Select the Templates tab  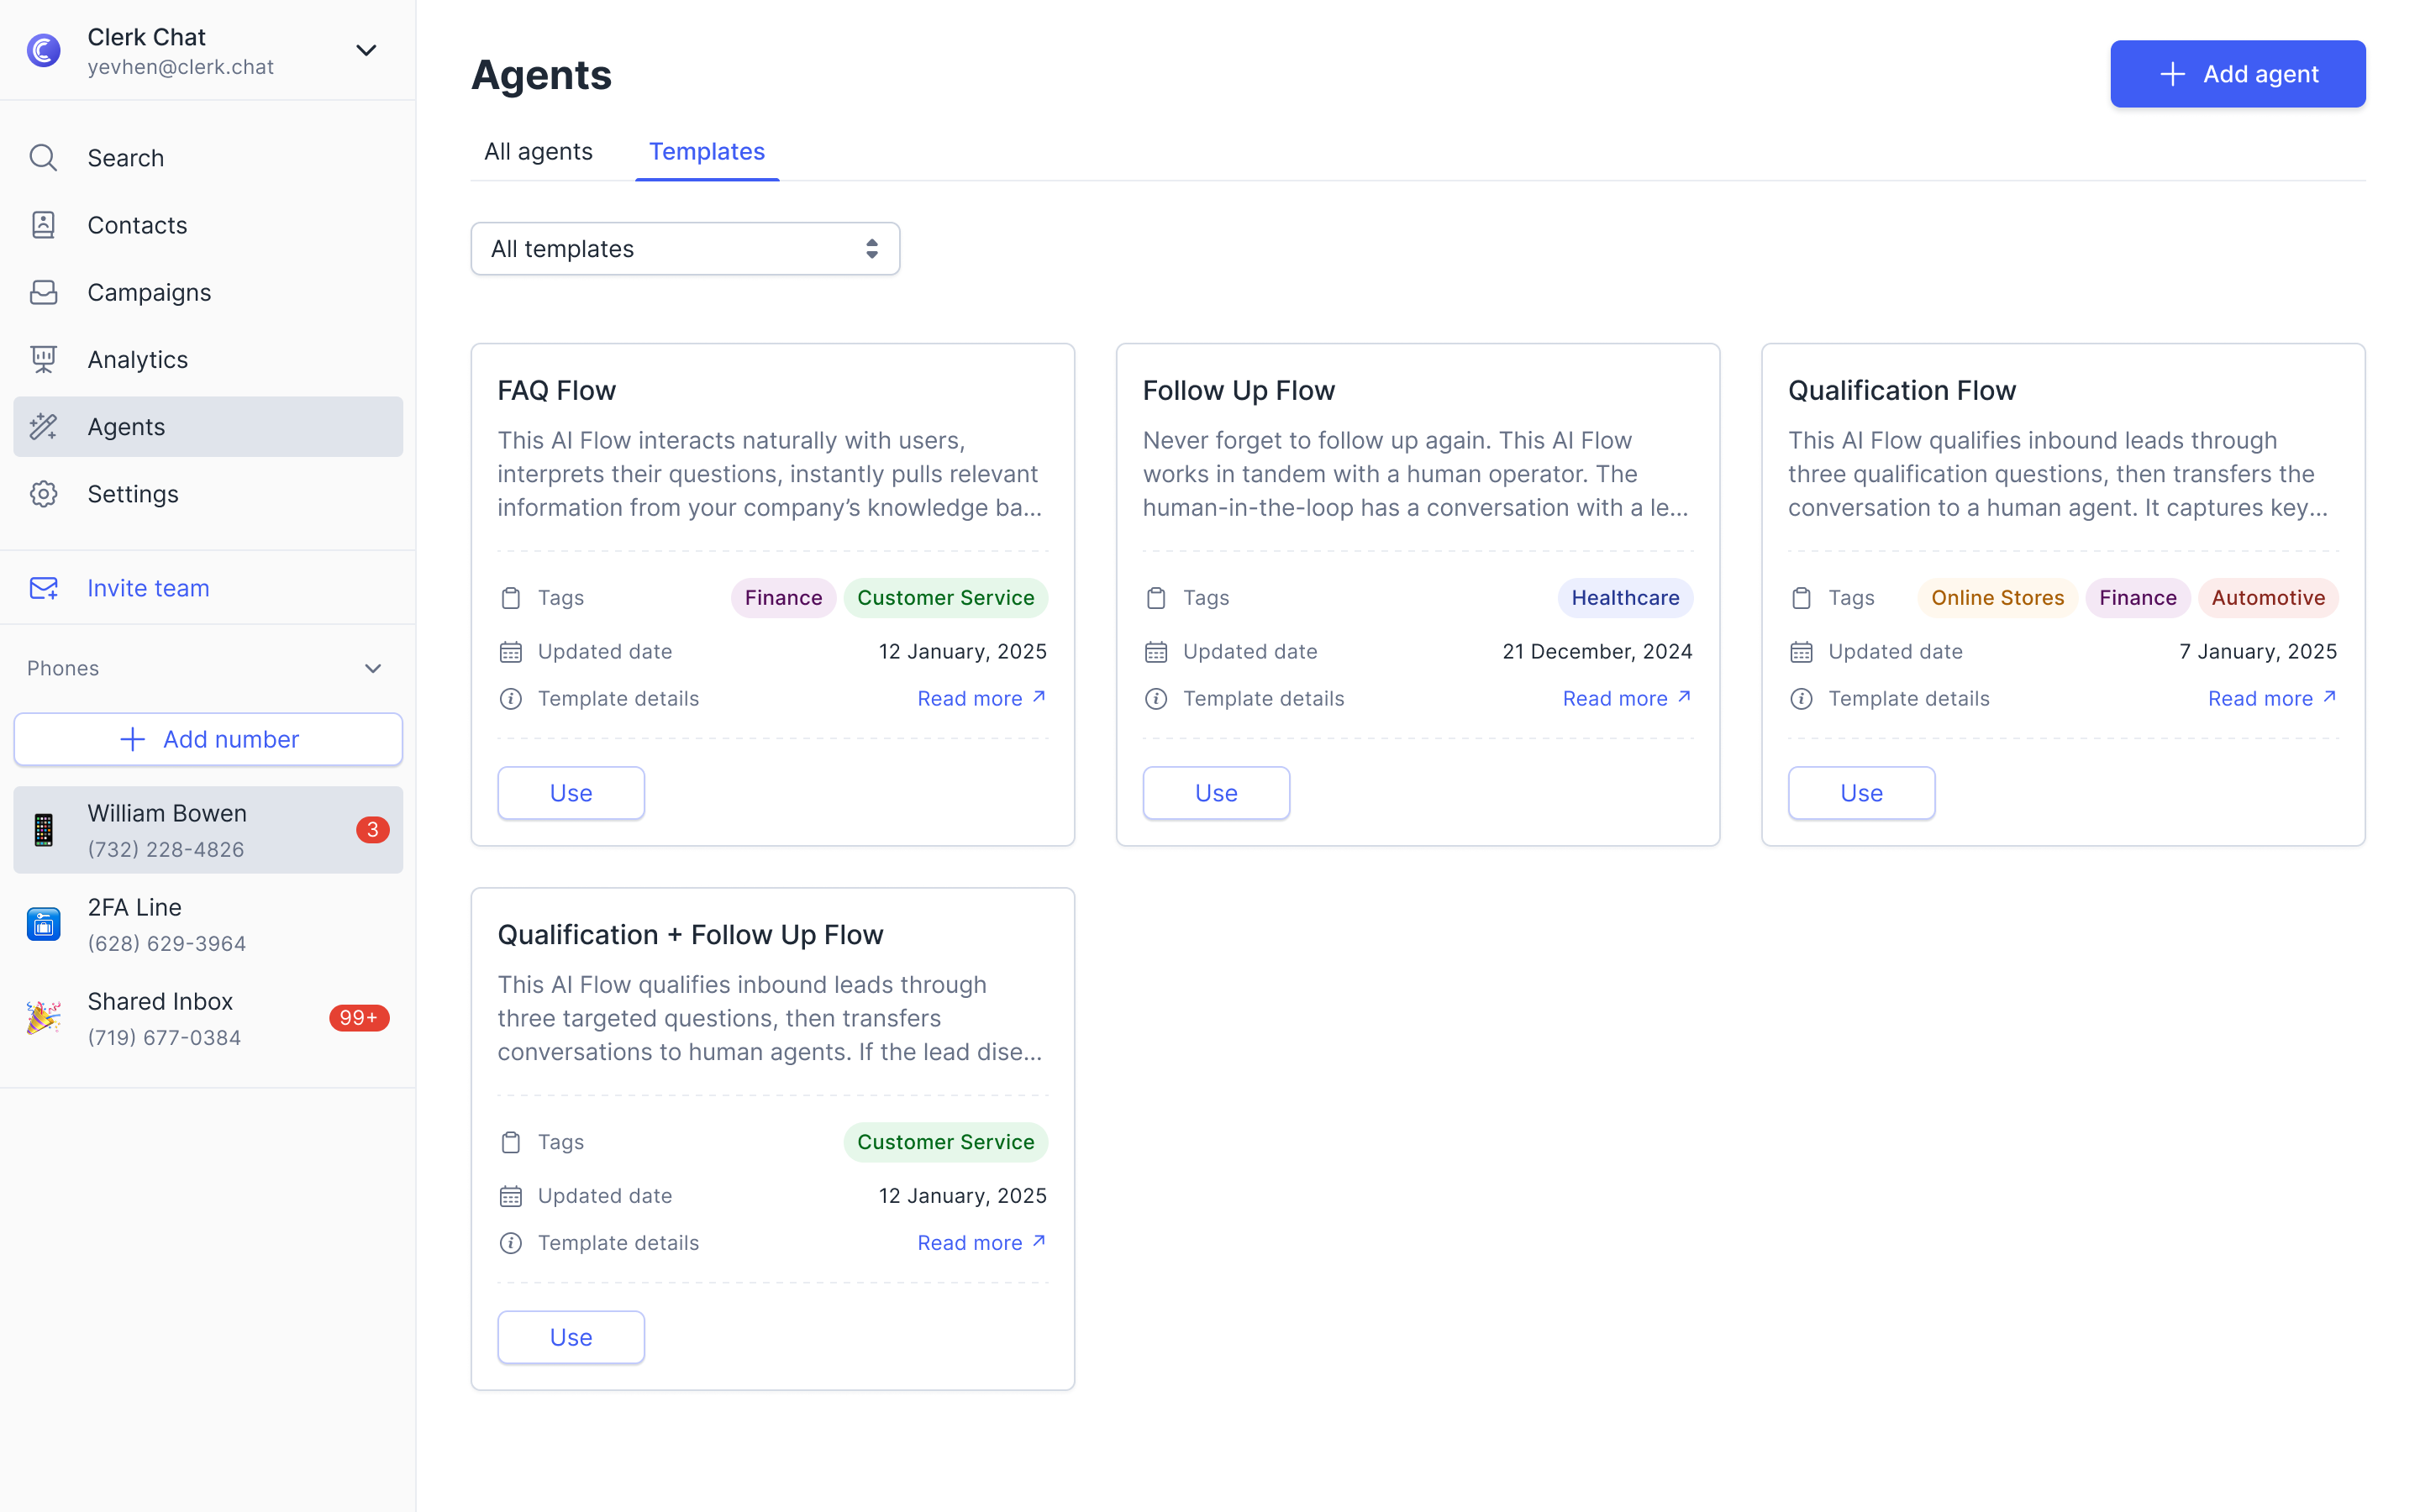point(706,152)
